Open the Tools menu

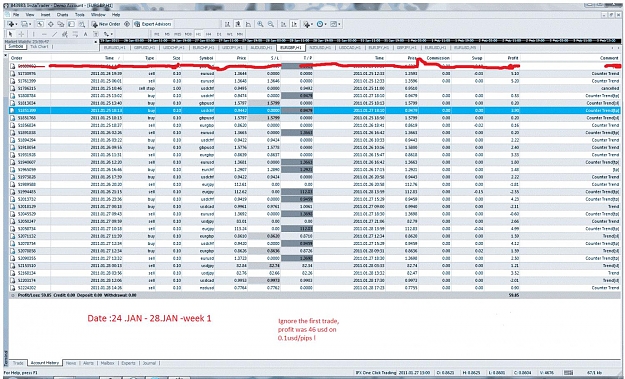(x=80, y=14)
